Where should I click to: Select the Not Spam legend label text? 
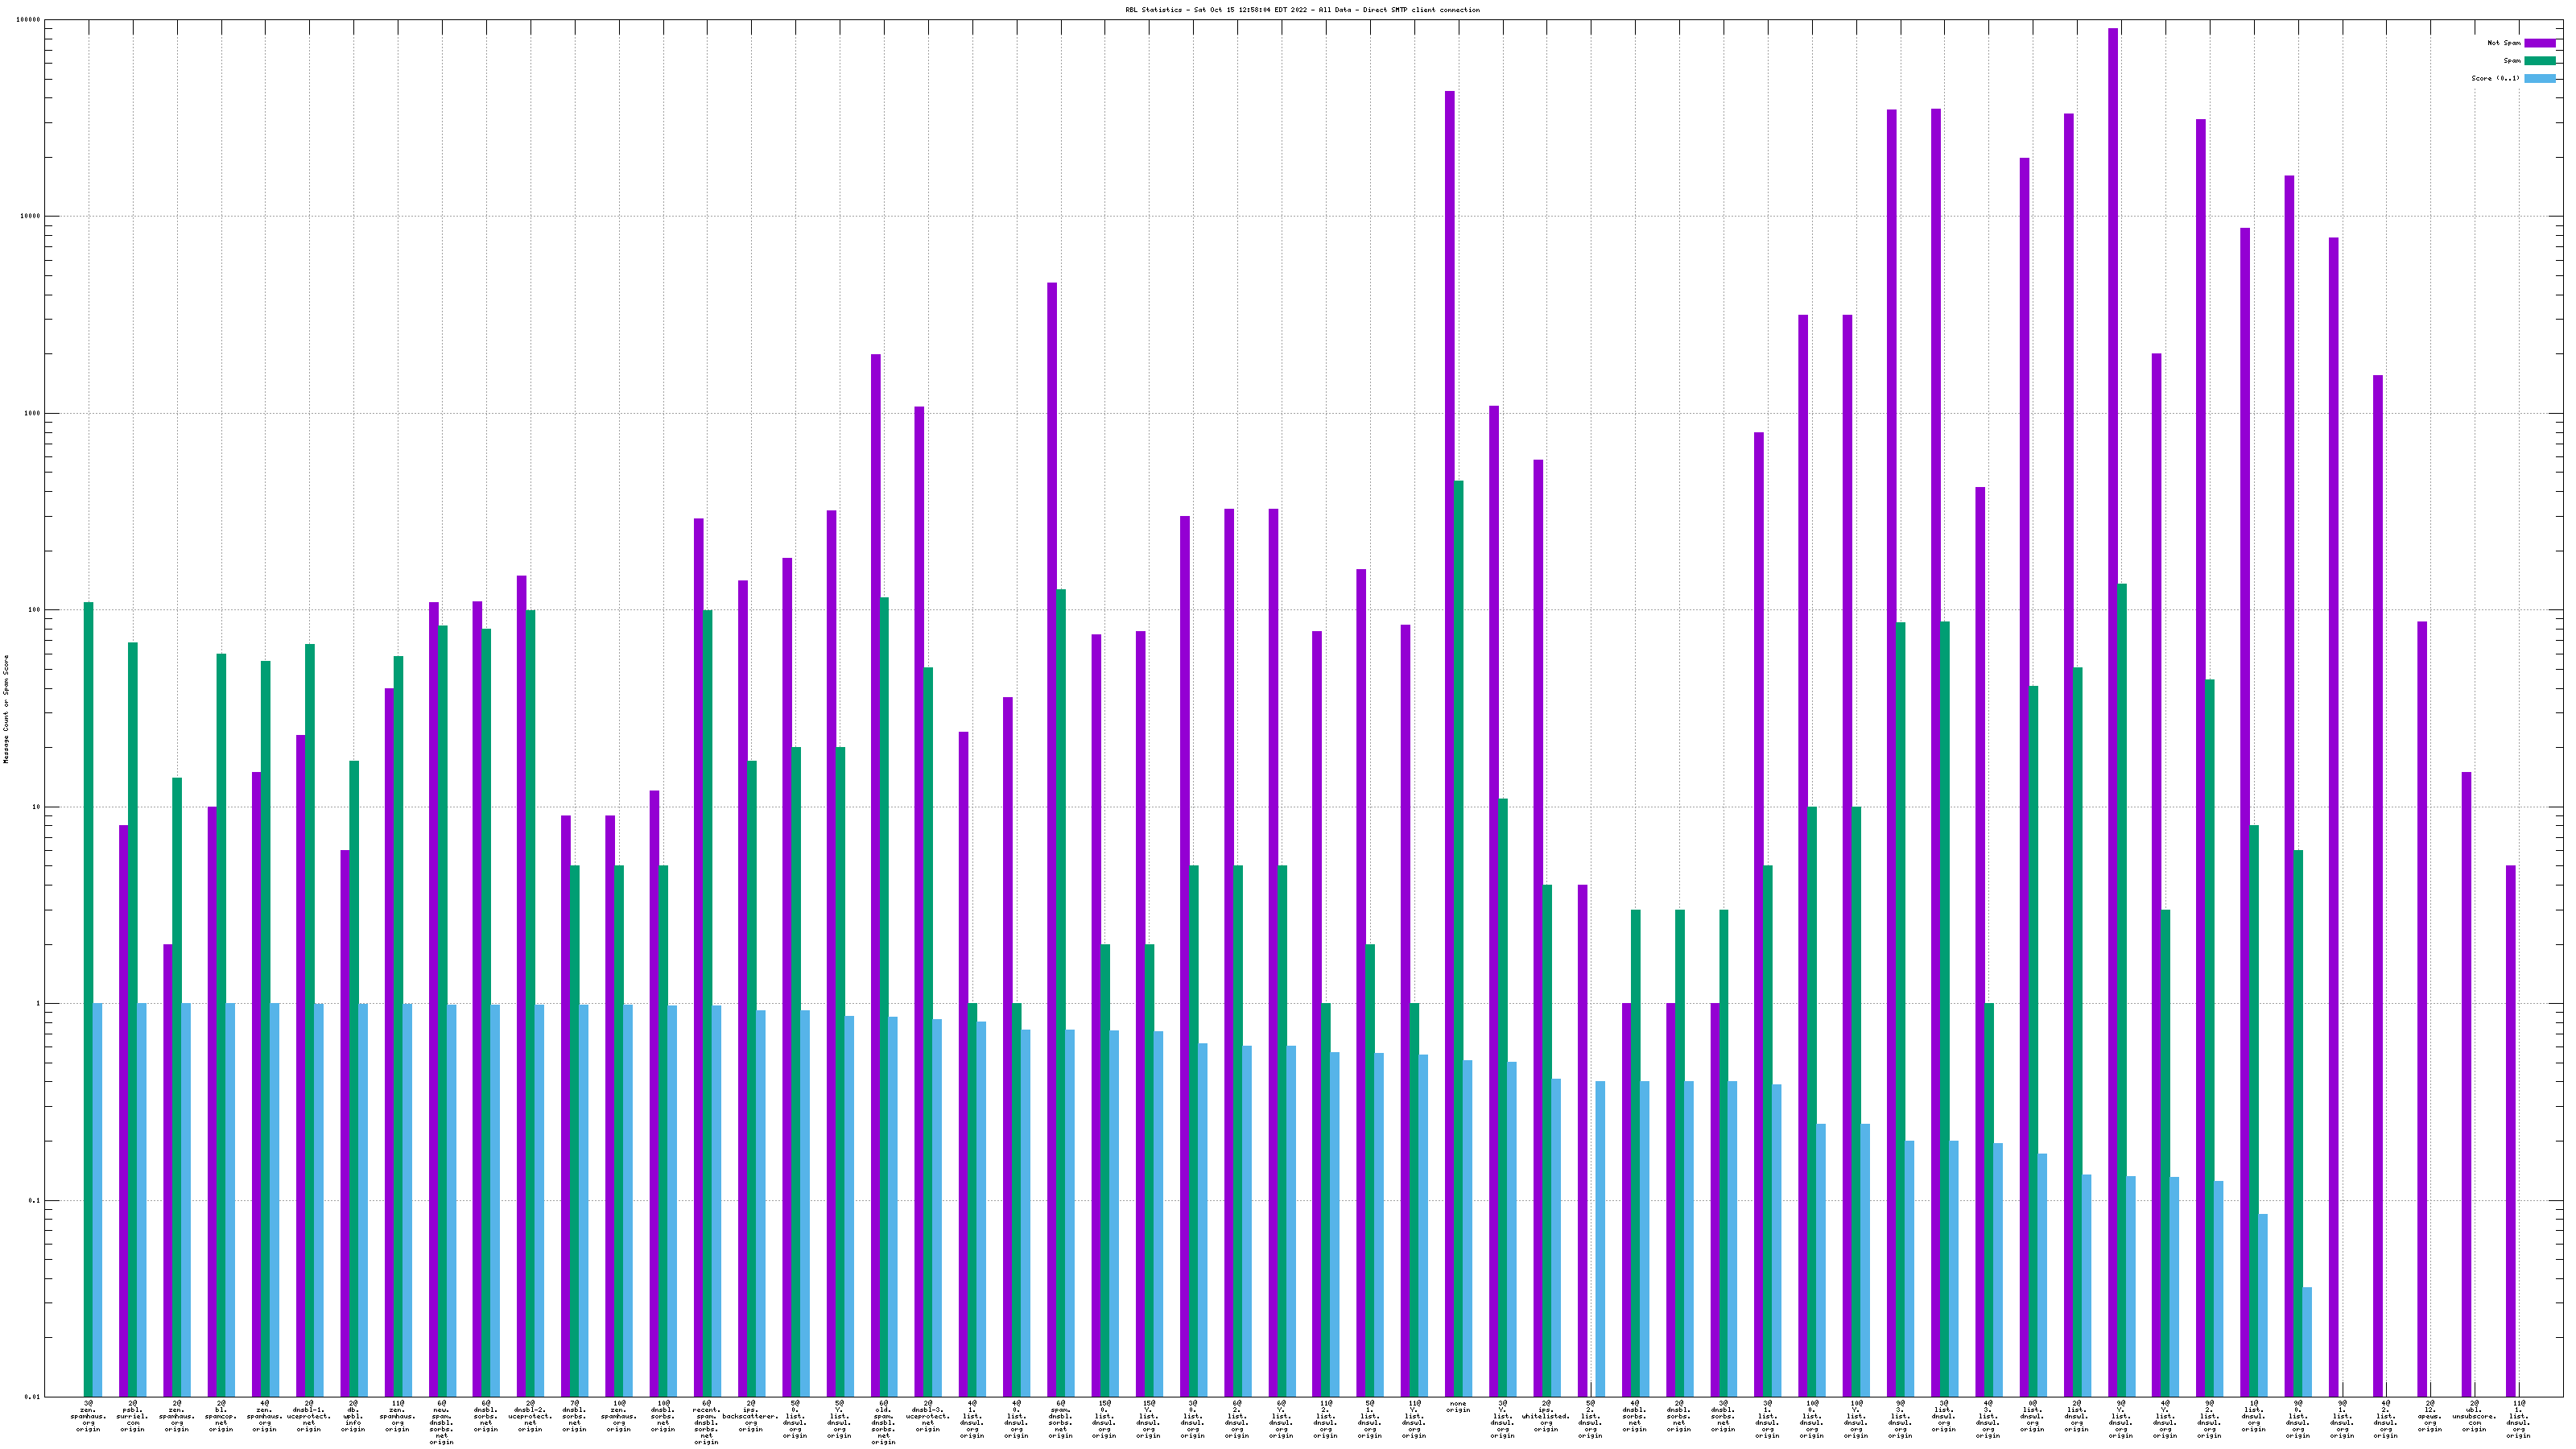tap(2504, 43)
